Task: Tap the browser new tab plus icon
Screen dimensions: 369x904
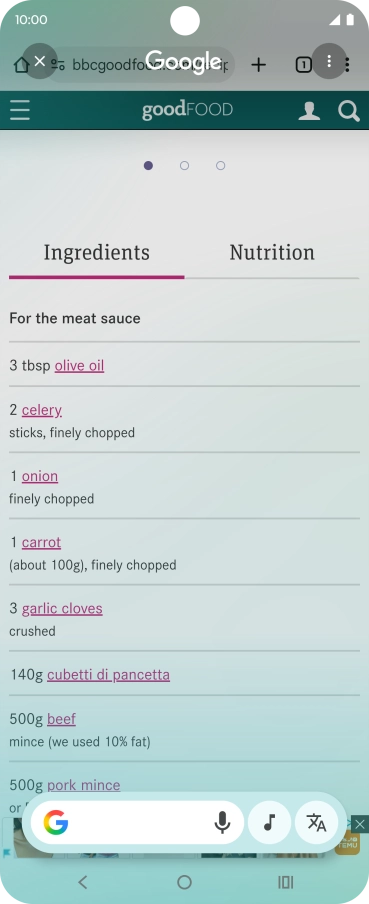Action: (259, 65)
